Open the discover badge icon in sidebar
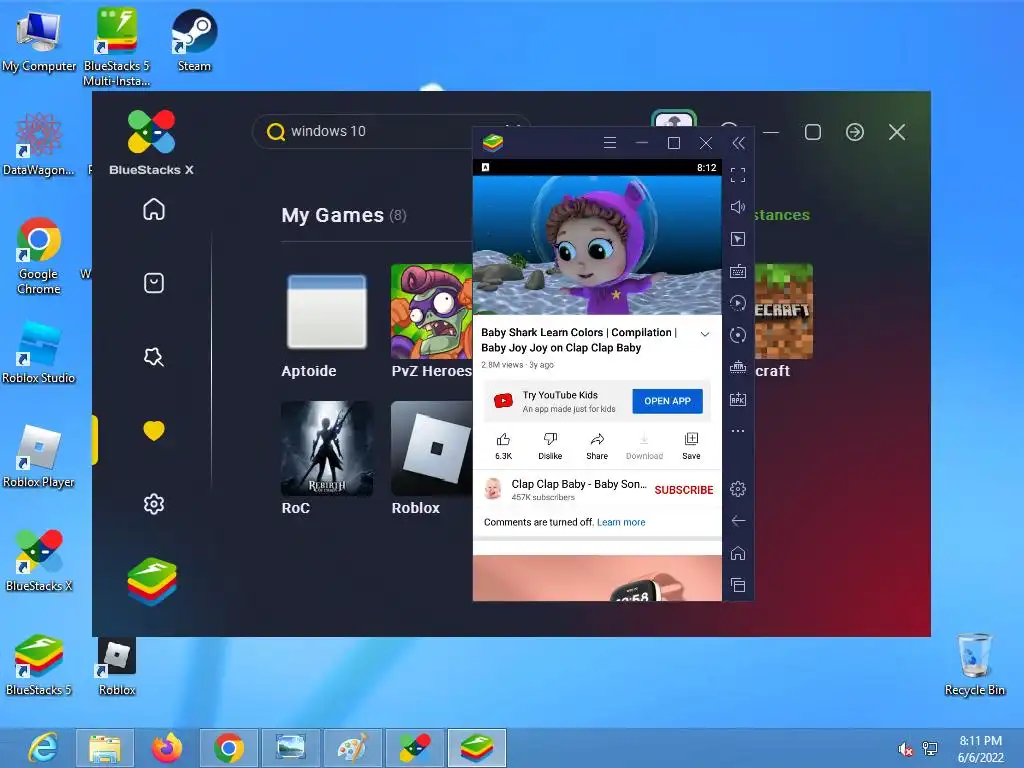 (x=154, y=357)
